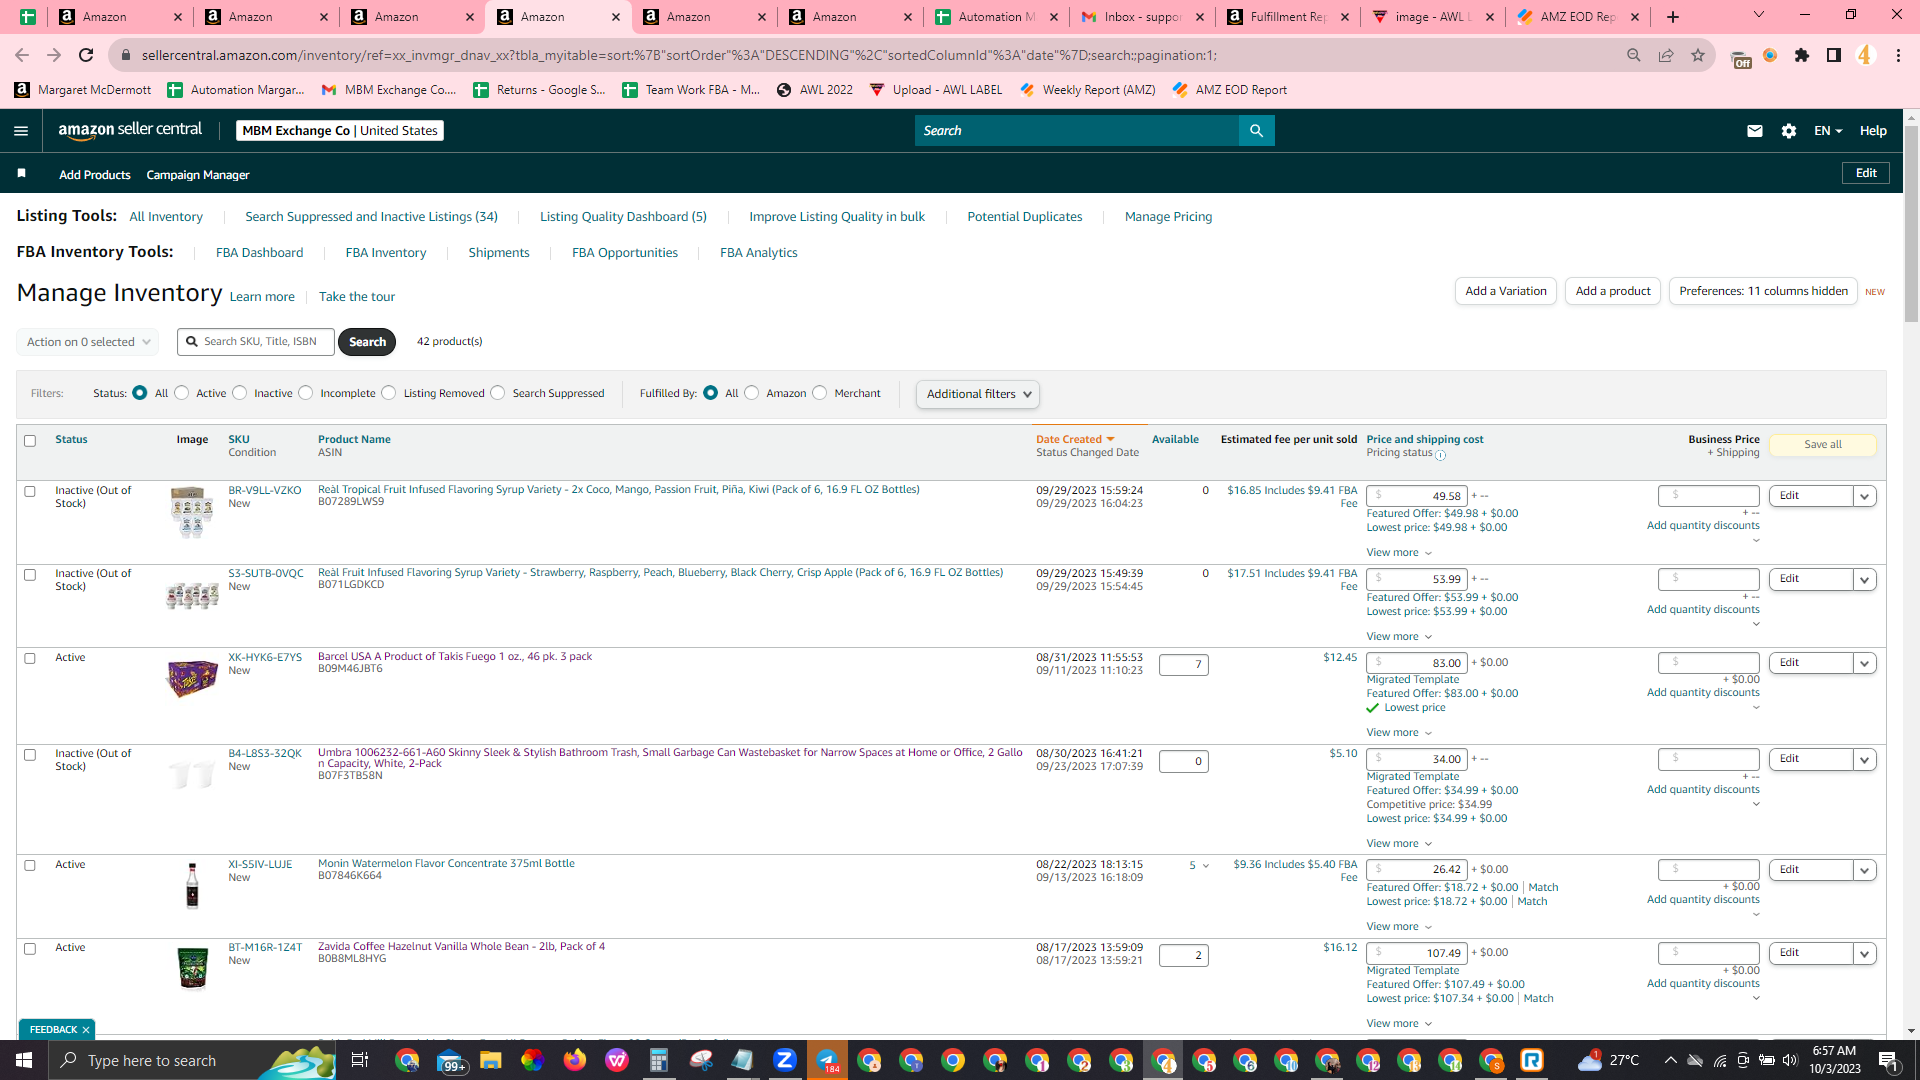Viewport: 1920px width, 1080px height.
Task: Select Fulfilled By Merchant filter
Action: tap(820, 393)
